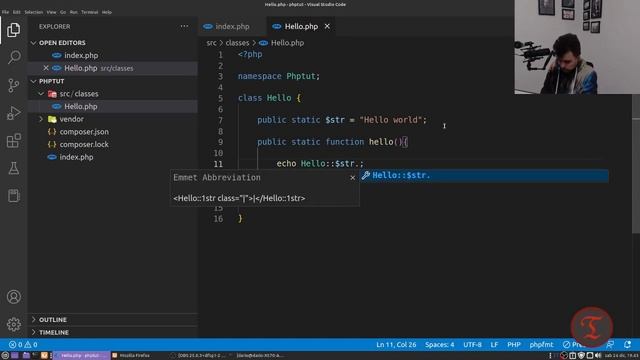
Task: Dismiss the Emmet Abbreviation popup
Action: (353, 178)
